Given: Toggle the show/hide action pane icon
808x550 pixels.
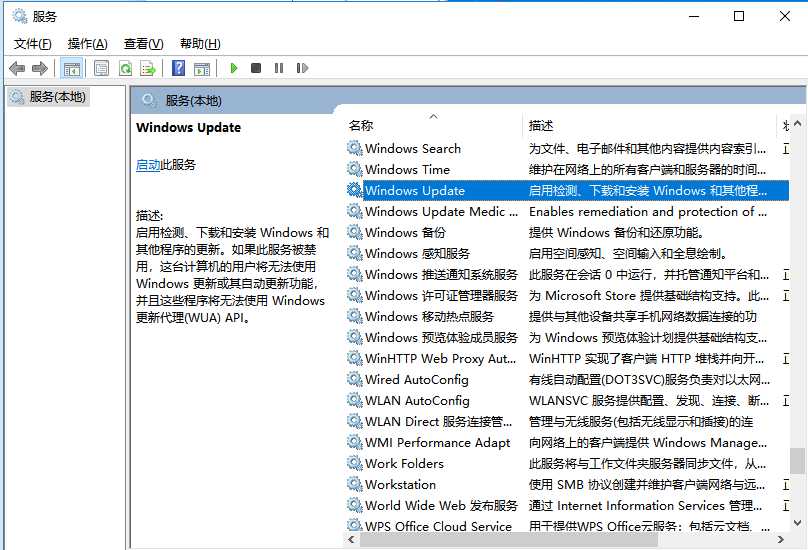Looking at the screenshot, I should point(202,68).
